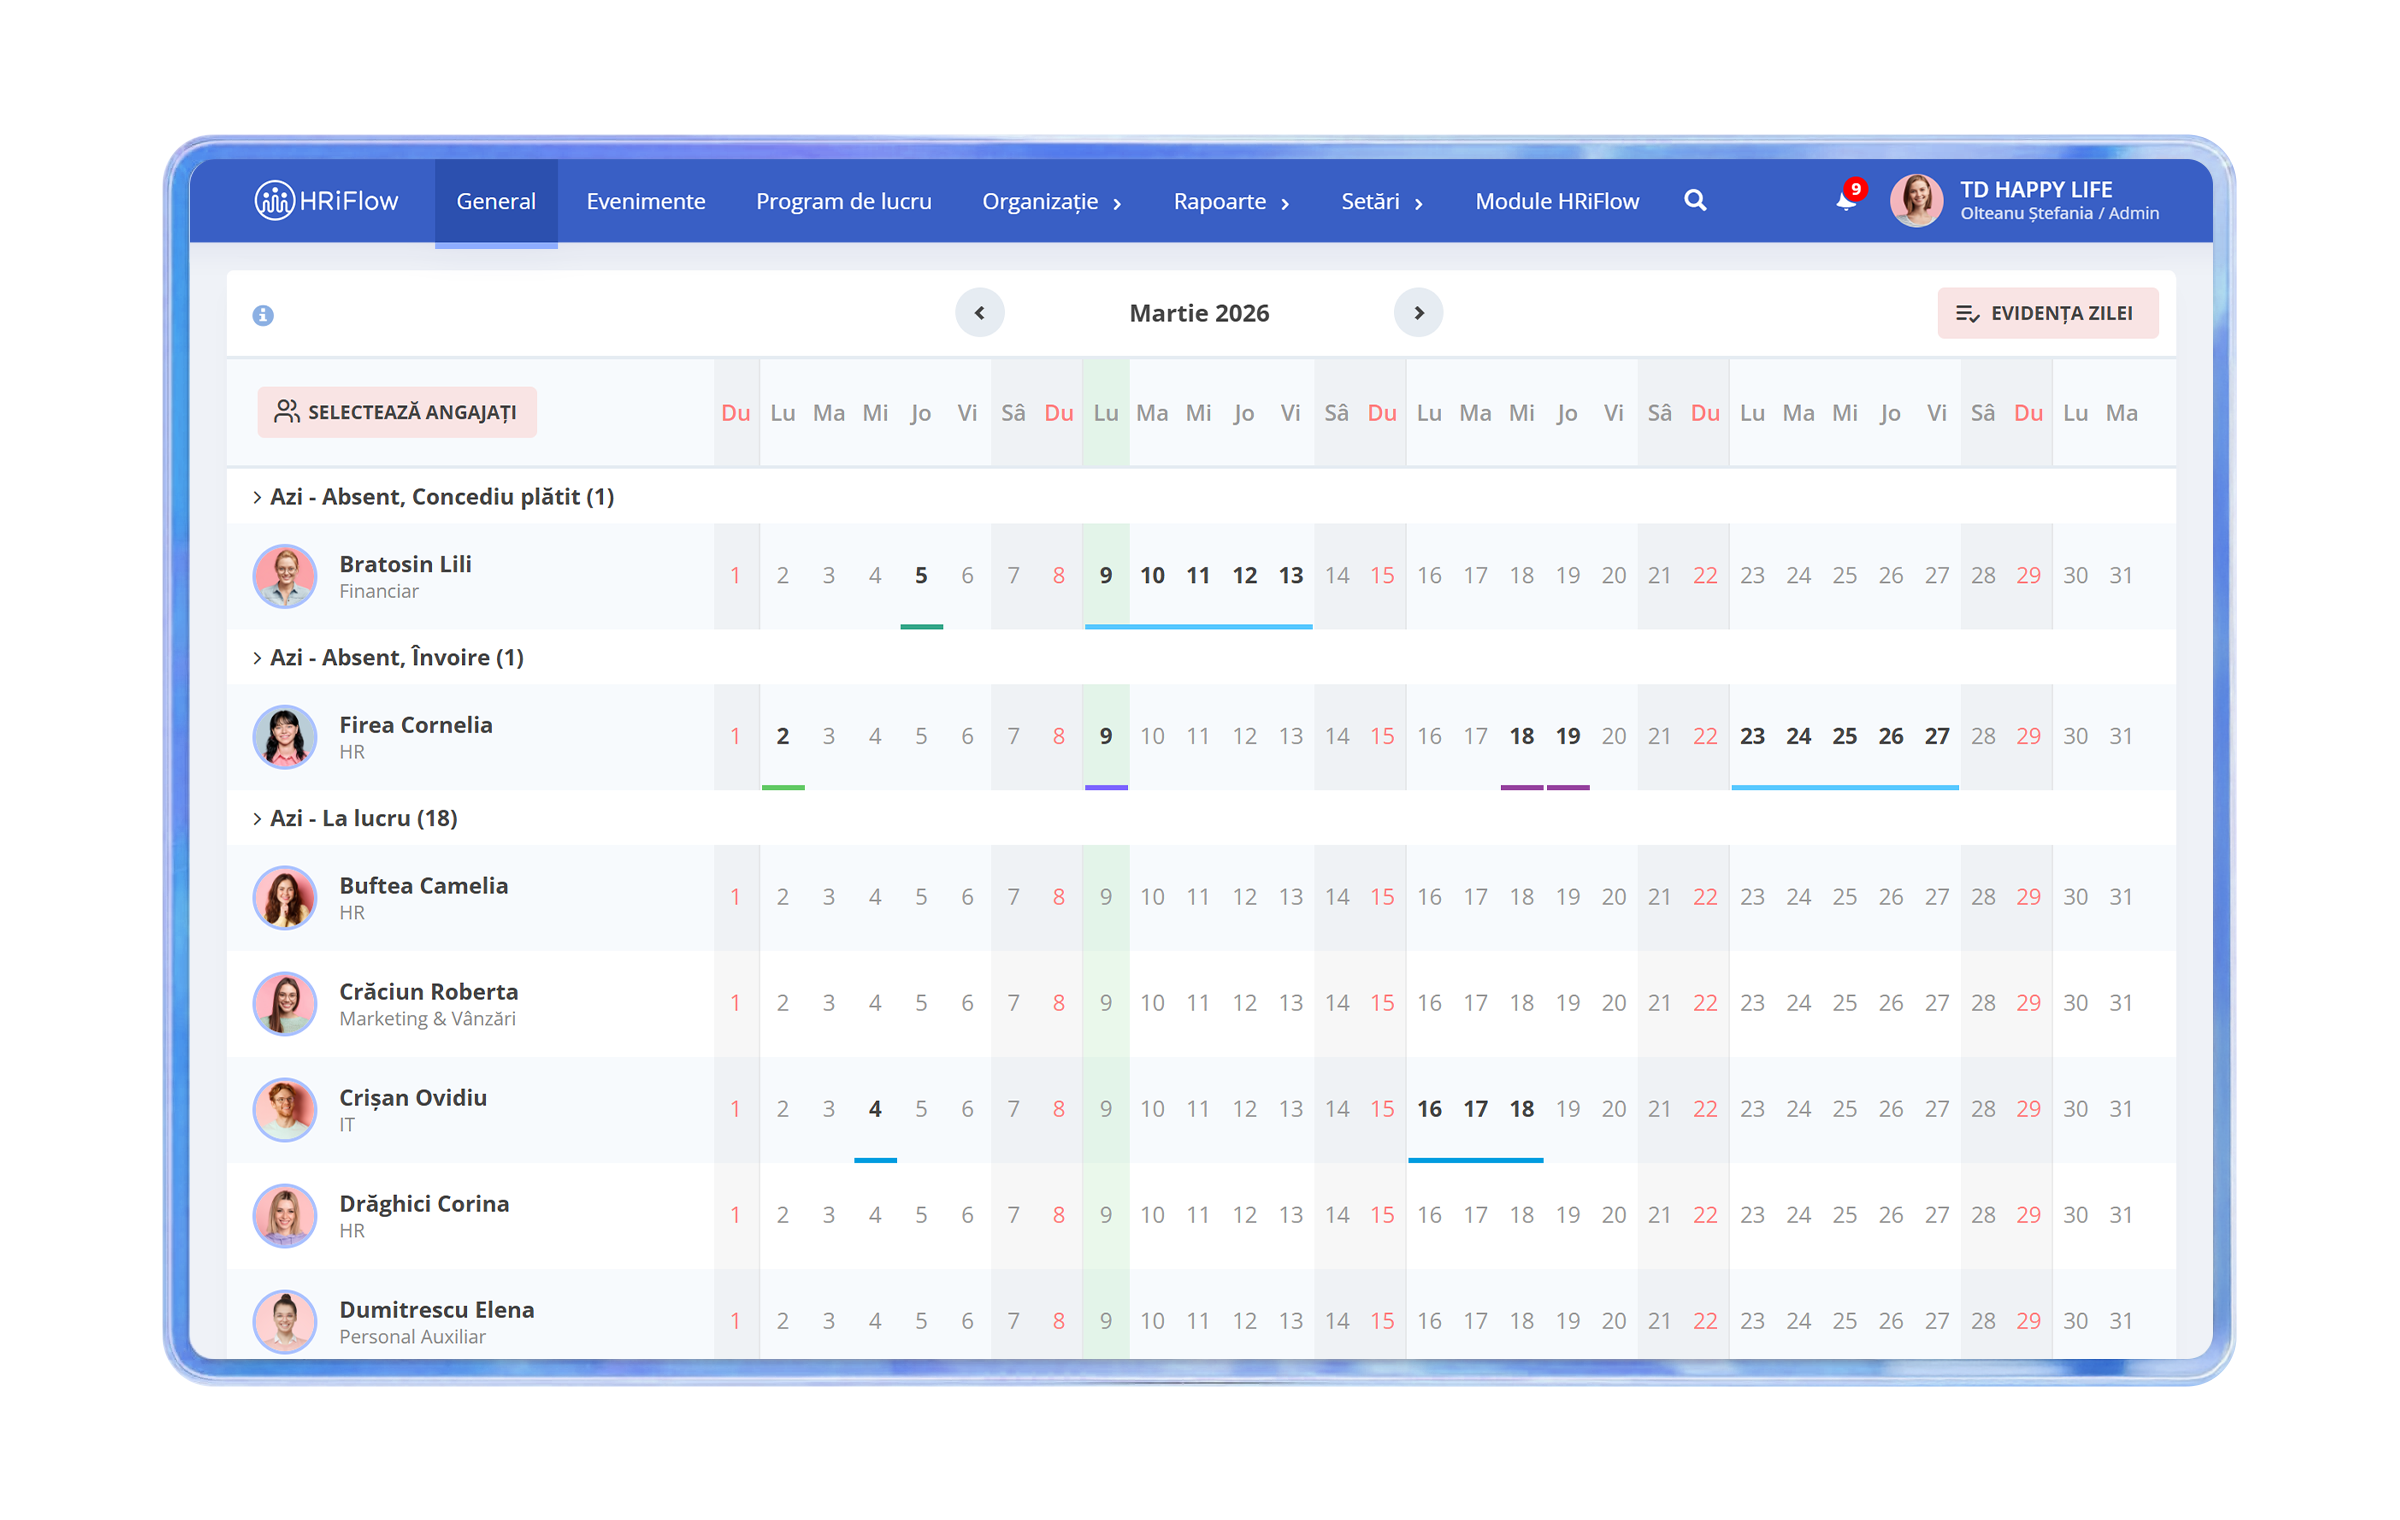Screen dimensions: 2400x1520
Task: Expand the Organizație menu
Action: 1052,201
